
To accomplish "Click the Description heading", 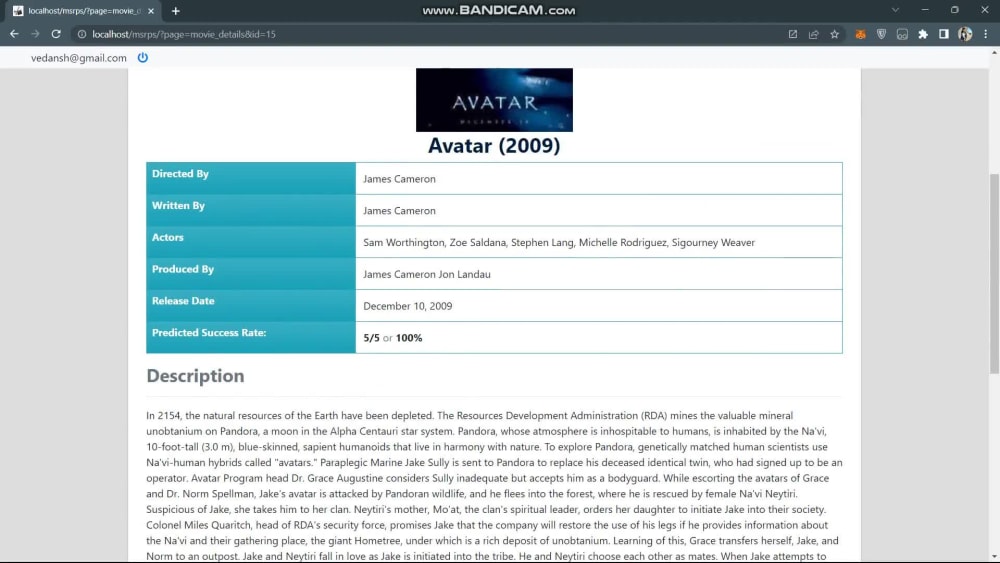I will click(x=195, y=376).
